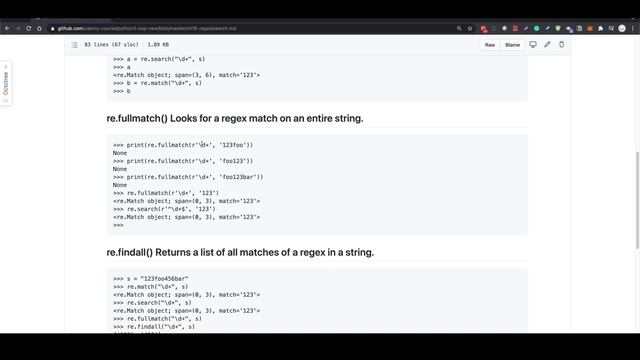Click the blue pen extension icon

point(547,29)
